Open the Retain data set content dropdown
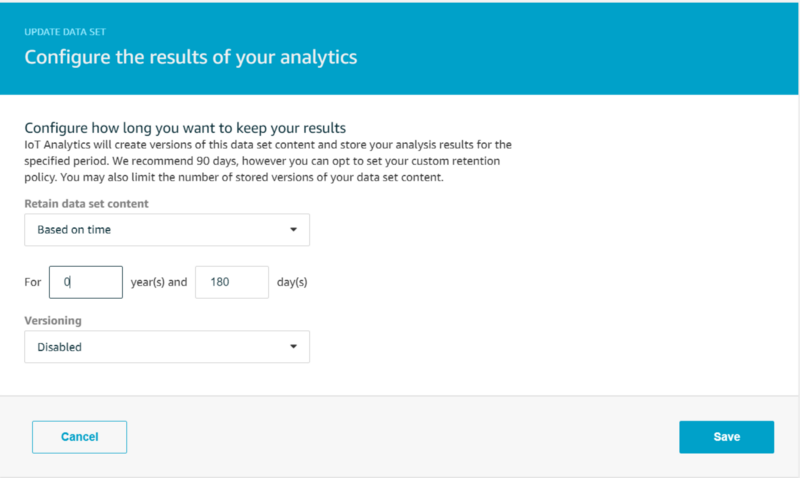The width and height of the screenshot is (800, 478). pos(167,230)
